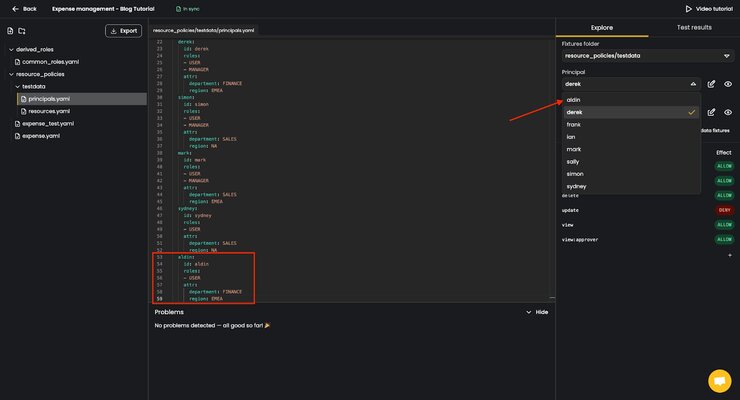
Task: Play the Video tutorial
Action: pyautogui.click(x=709, y=8)
